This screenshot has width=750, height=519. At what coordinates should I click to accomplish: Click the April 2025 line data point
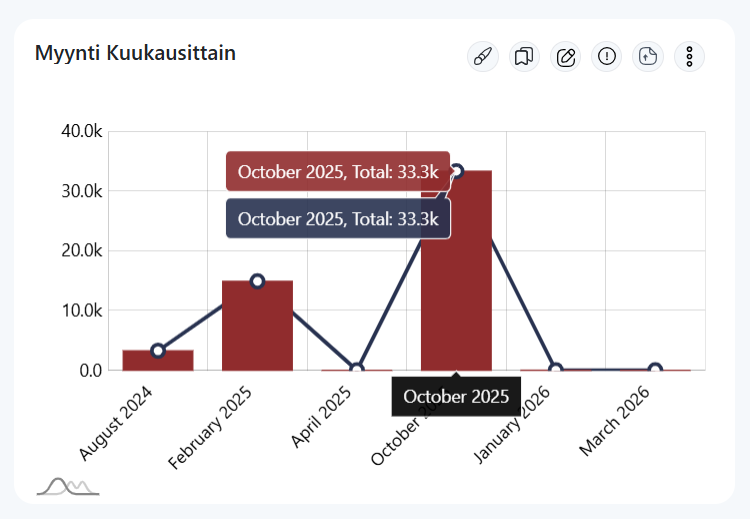pos(356,370)
